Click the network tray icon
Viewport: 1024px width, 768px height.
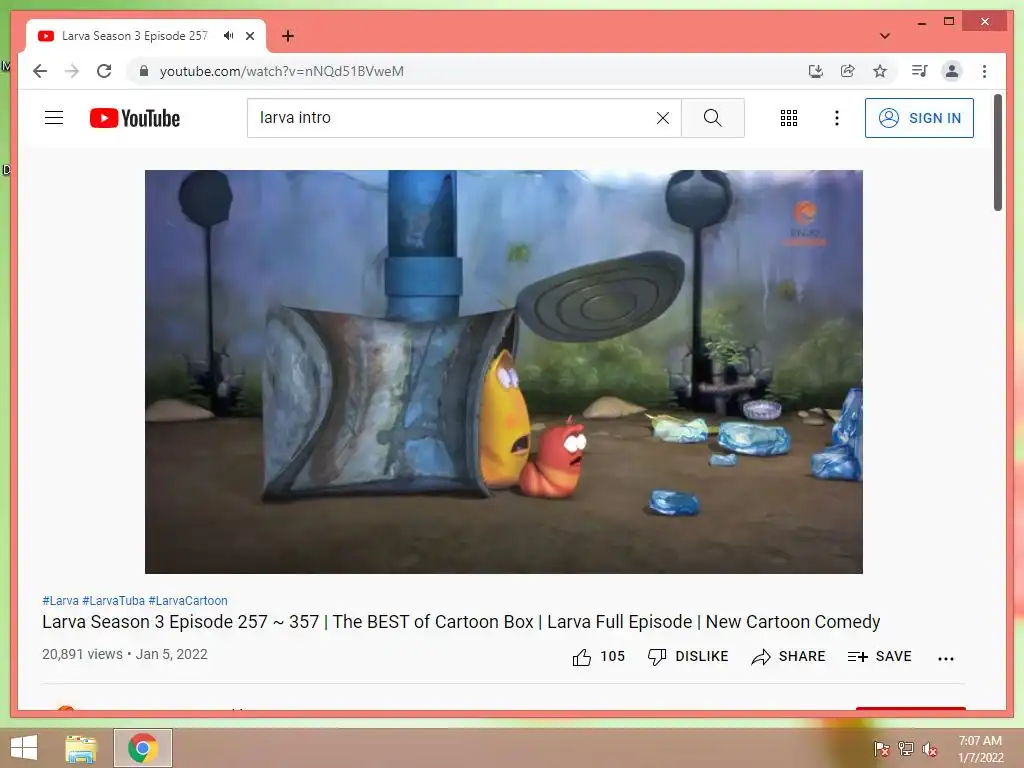click(x=906, y=749)
